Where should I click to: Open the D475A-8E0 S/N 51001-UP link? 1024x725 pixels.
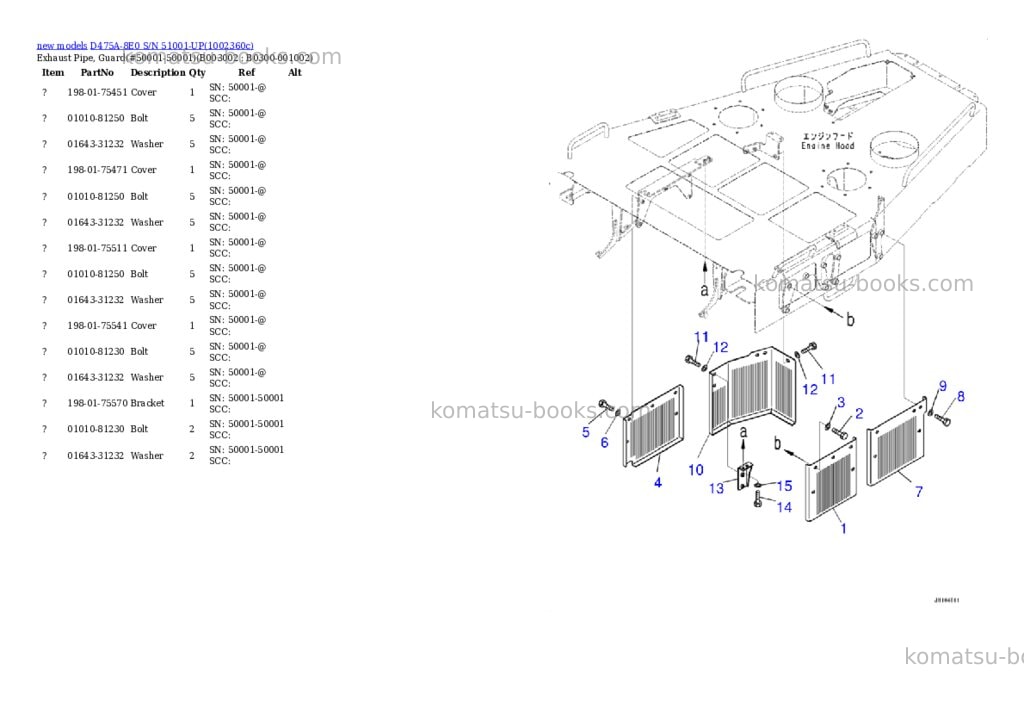(x=172, y=46)
